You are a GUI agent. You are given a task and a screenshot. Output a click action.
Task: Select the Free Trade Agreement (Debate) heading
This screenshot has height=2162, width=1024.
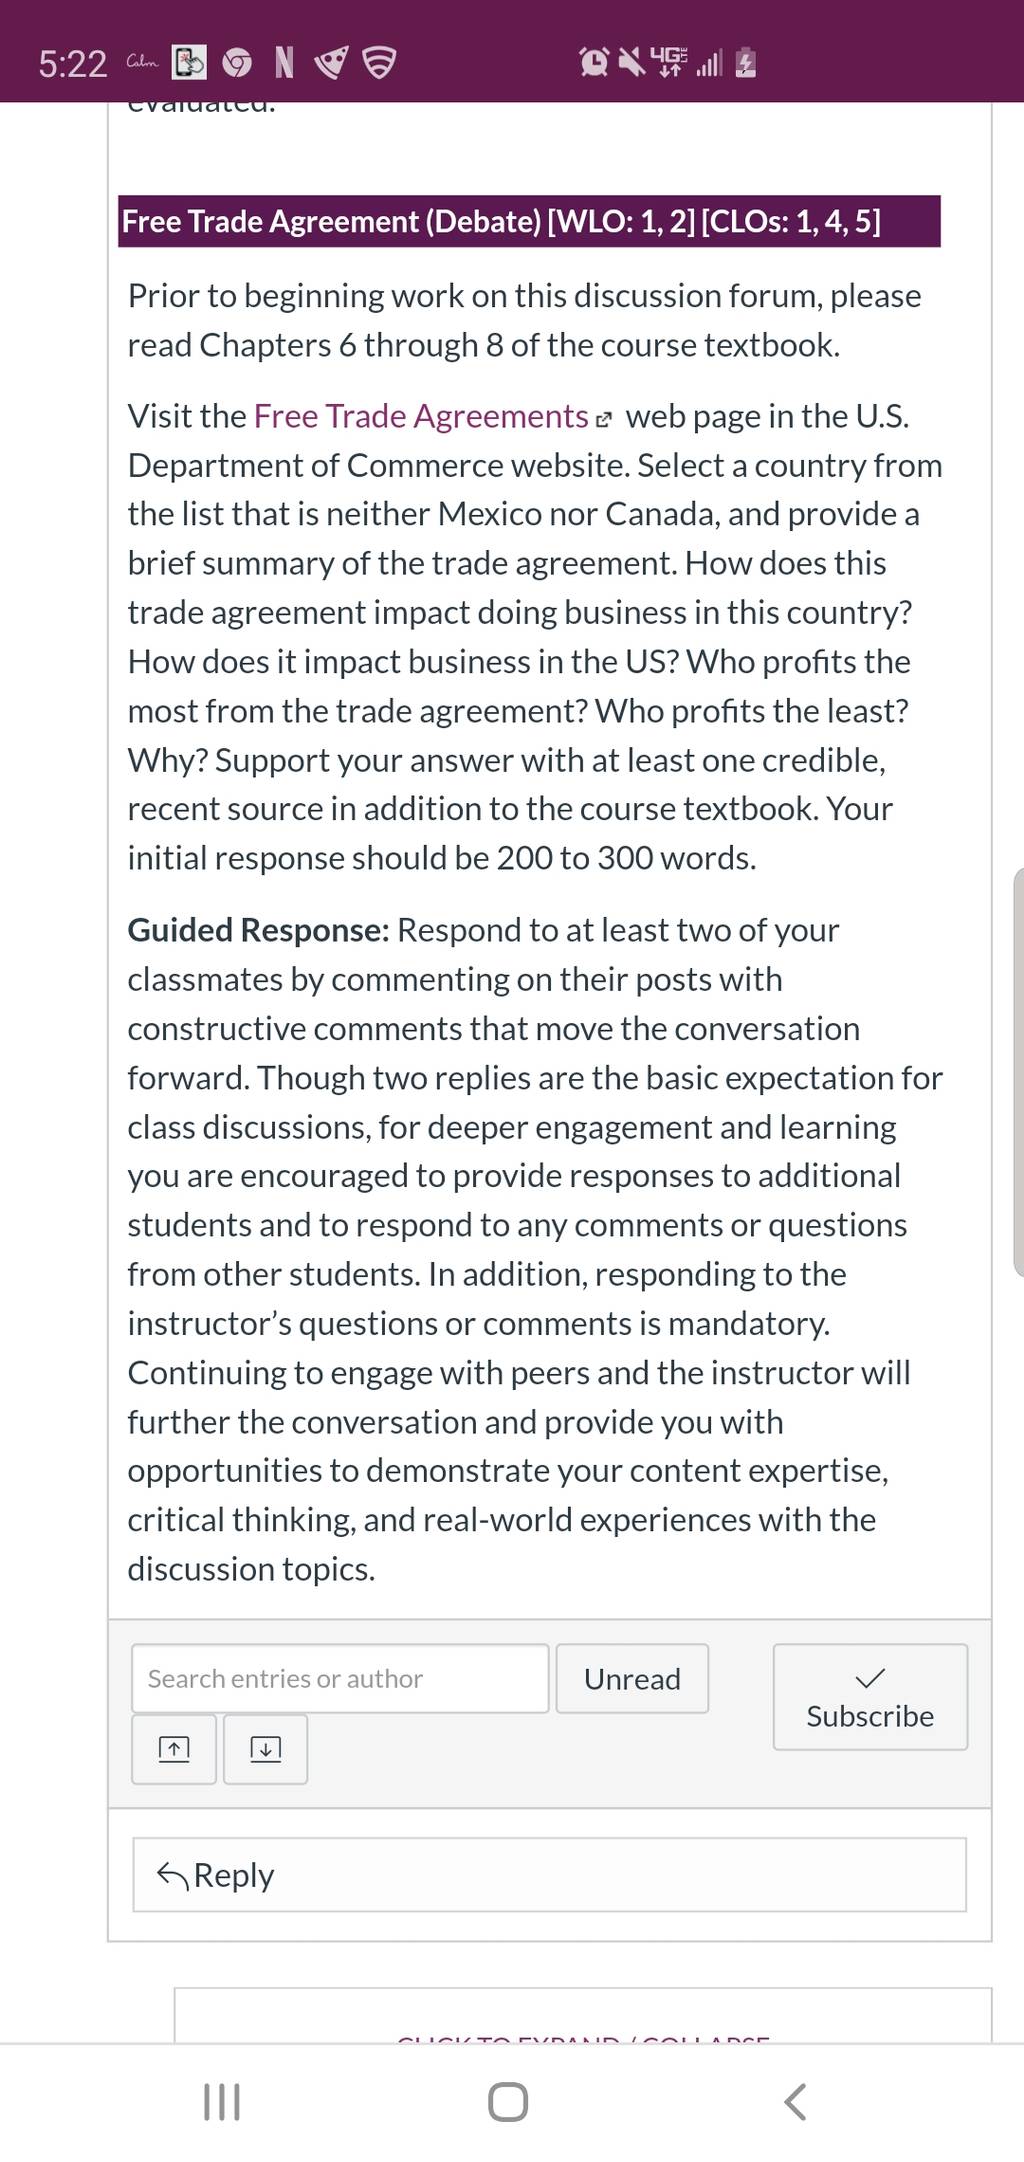501,221
